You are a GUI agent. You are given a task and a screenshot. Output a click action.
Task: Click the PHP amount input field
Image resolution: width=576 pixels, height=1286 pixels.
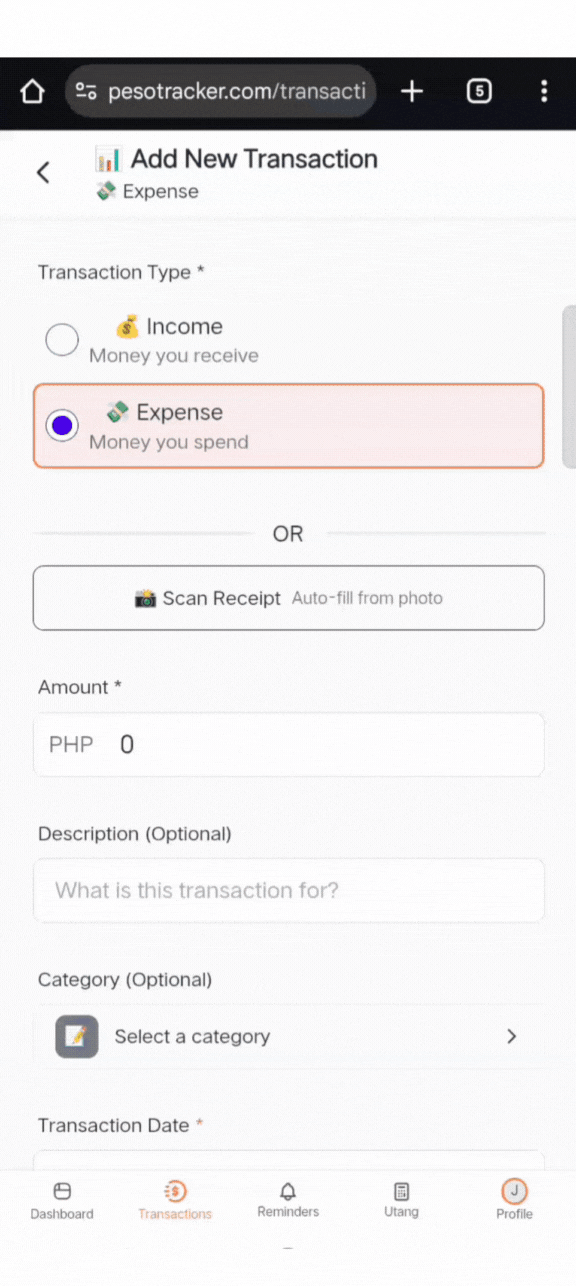tap(288, 744)
